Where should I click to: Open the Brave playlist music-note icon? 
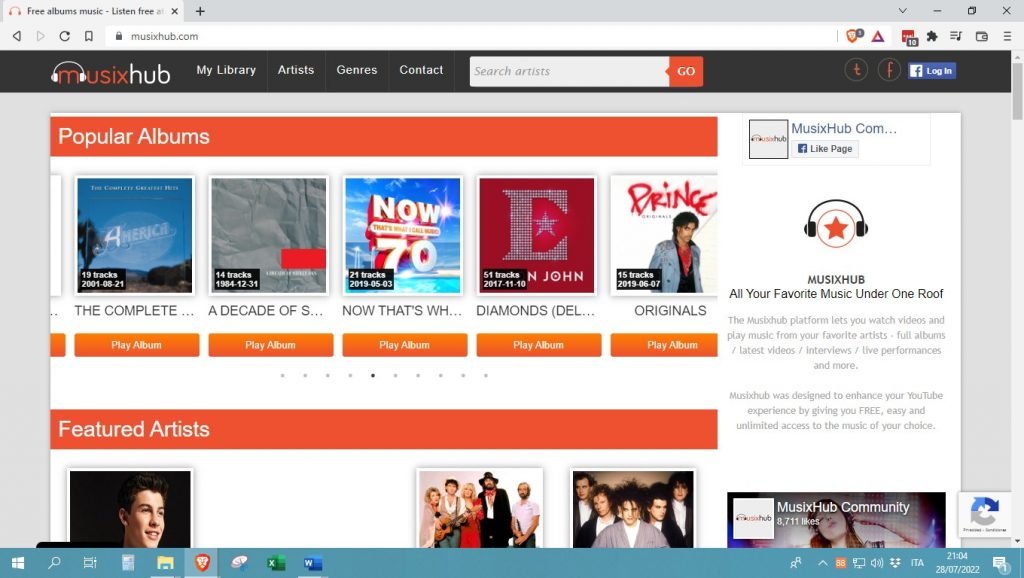[956, 36]
